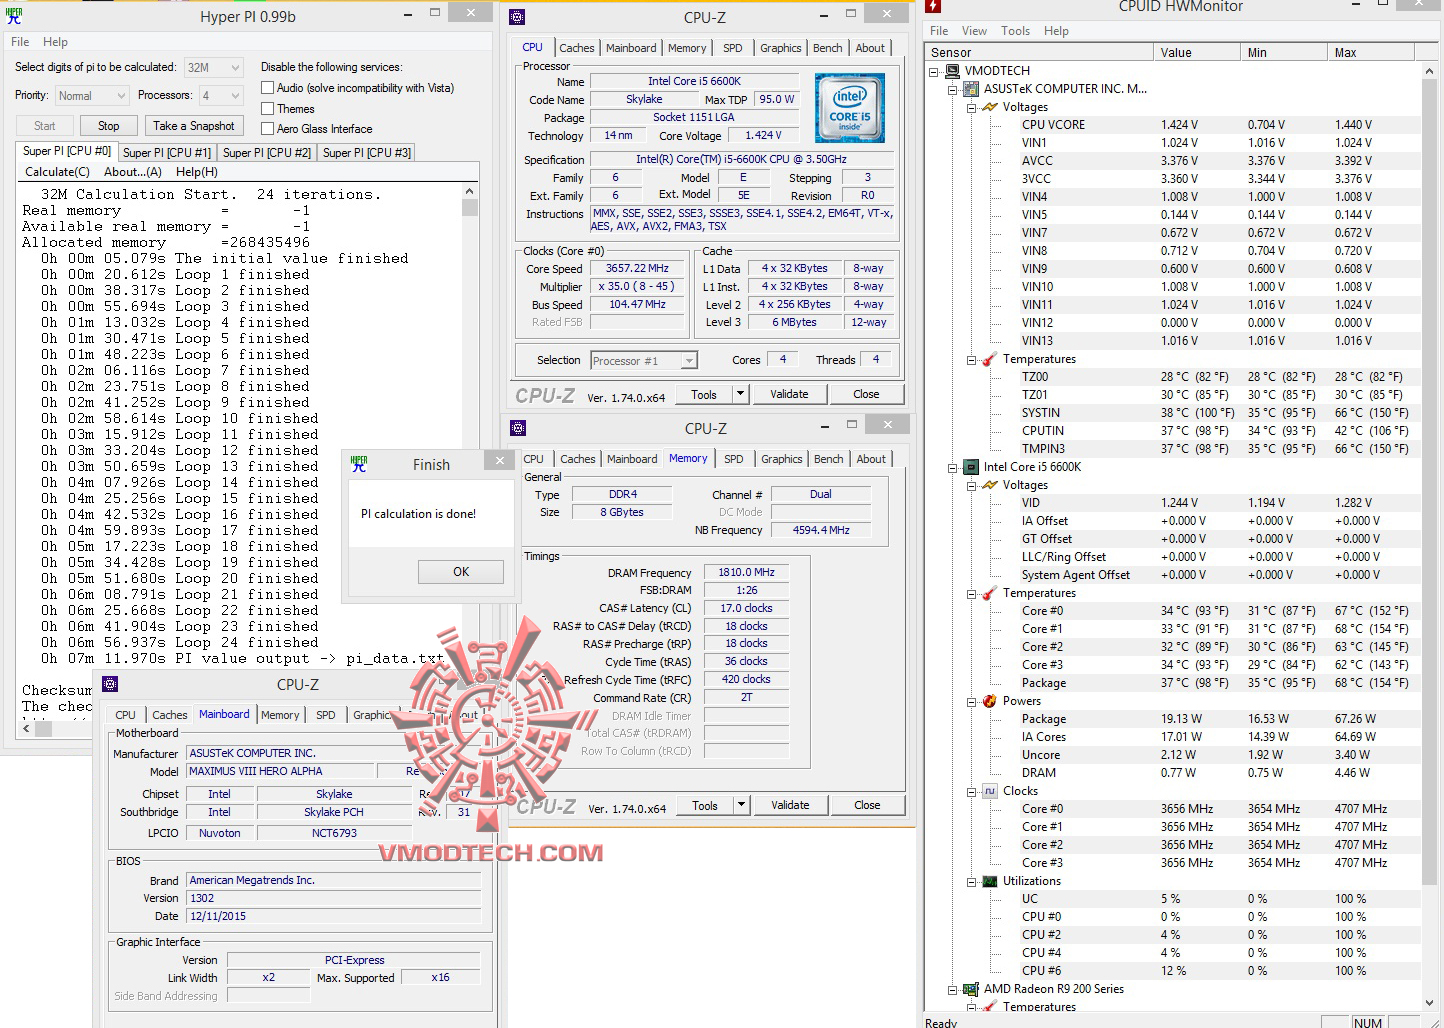This screenshot has width=1444, height=1028.
Task: Switch to Super PI [CPU #1] tab
Action: tap(167, 153)
